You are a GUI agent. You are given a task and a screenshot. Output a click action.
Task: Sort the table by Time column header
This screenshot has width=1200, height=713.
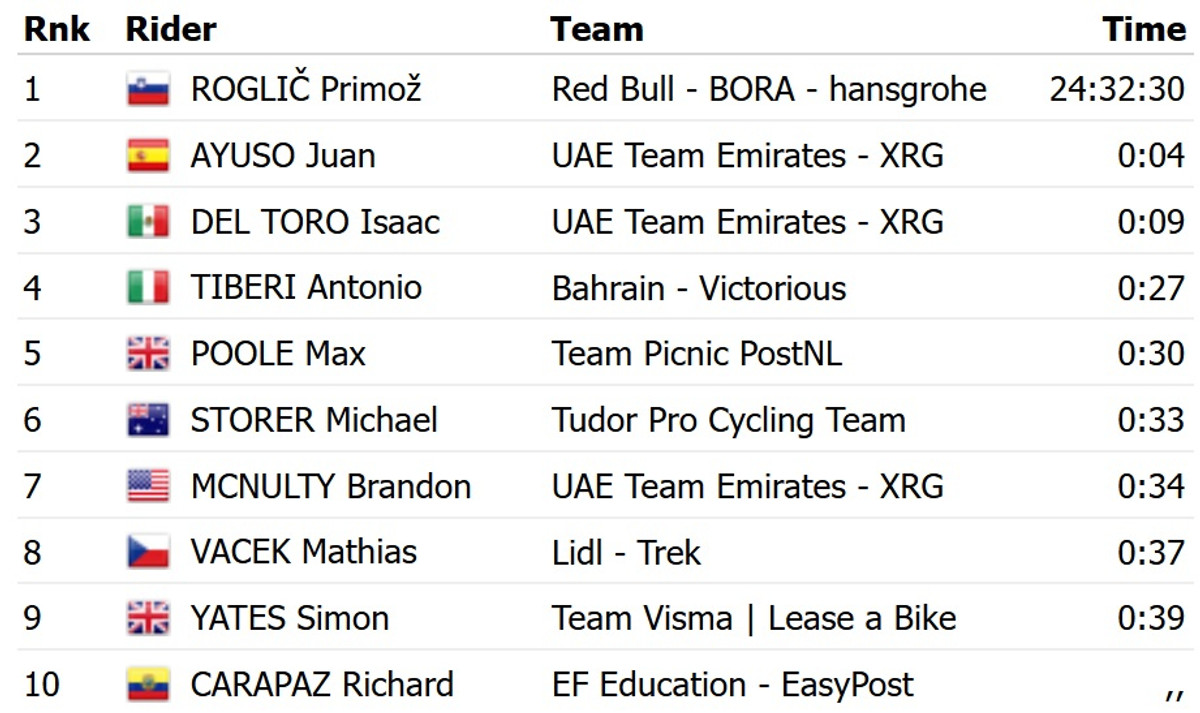pyautogui.click(x=1144, y=29)
